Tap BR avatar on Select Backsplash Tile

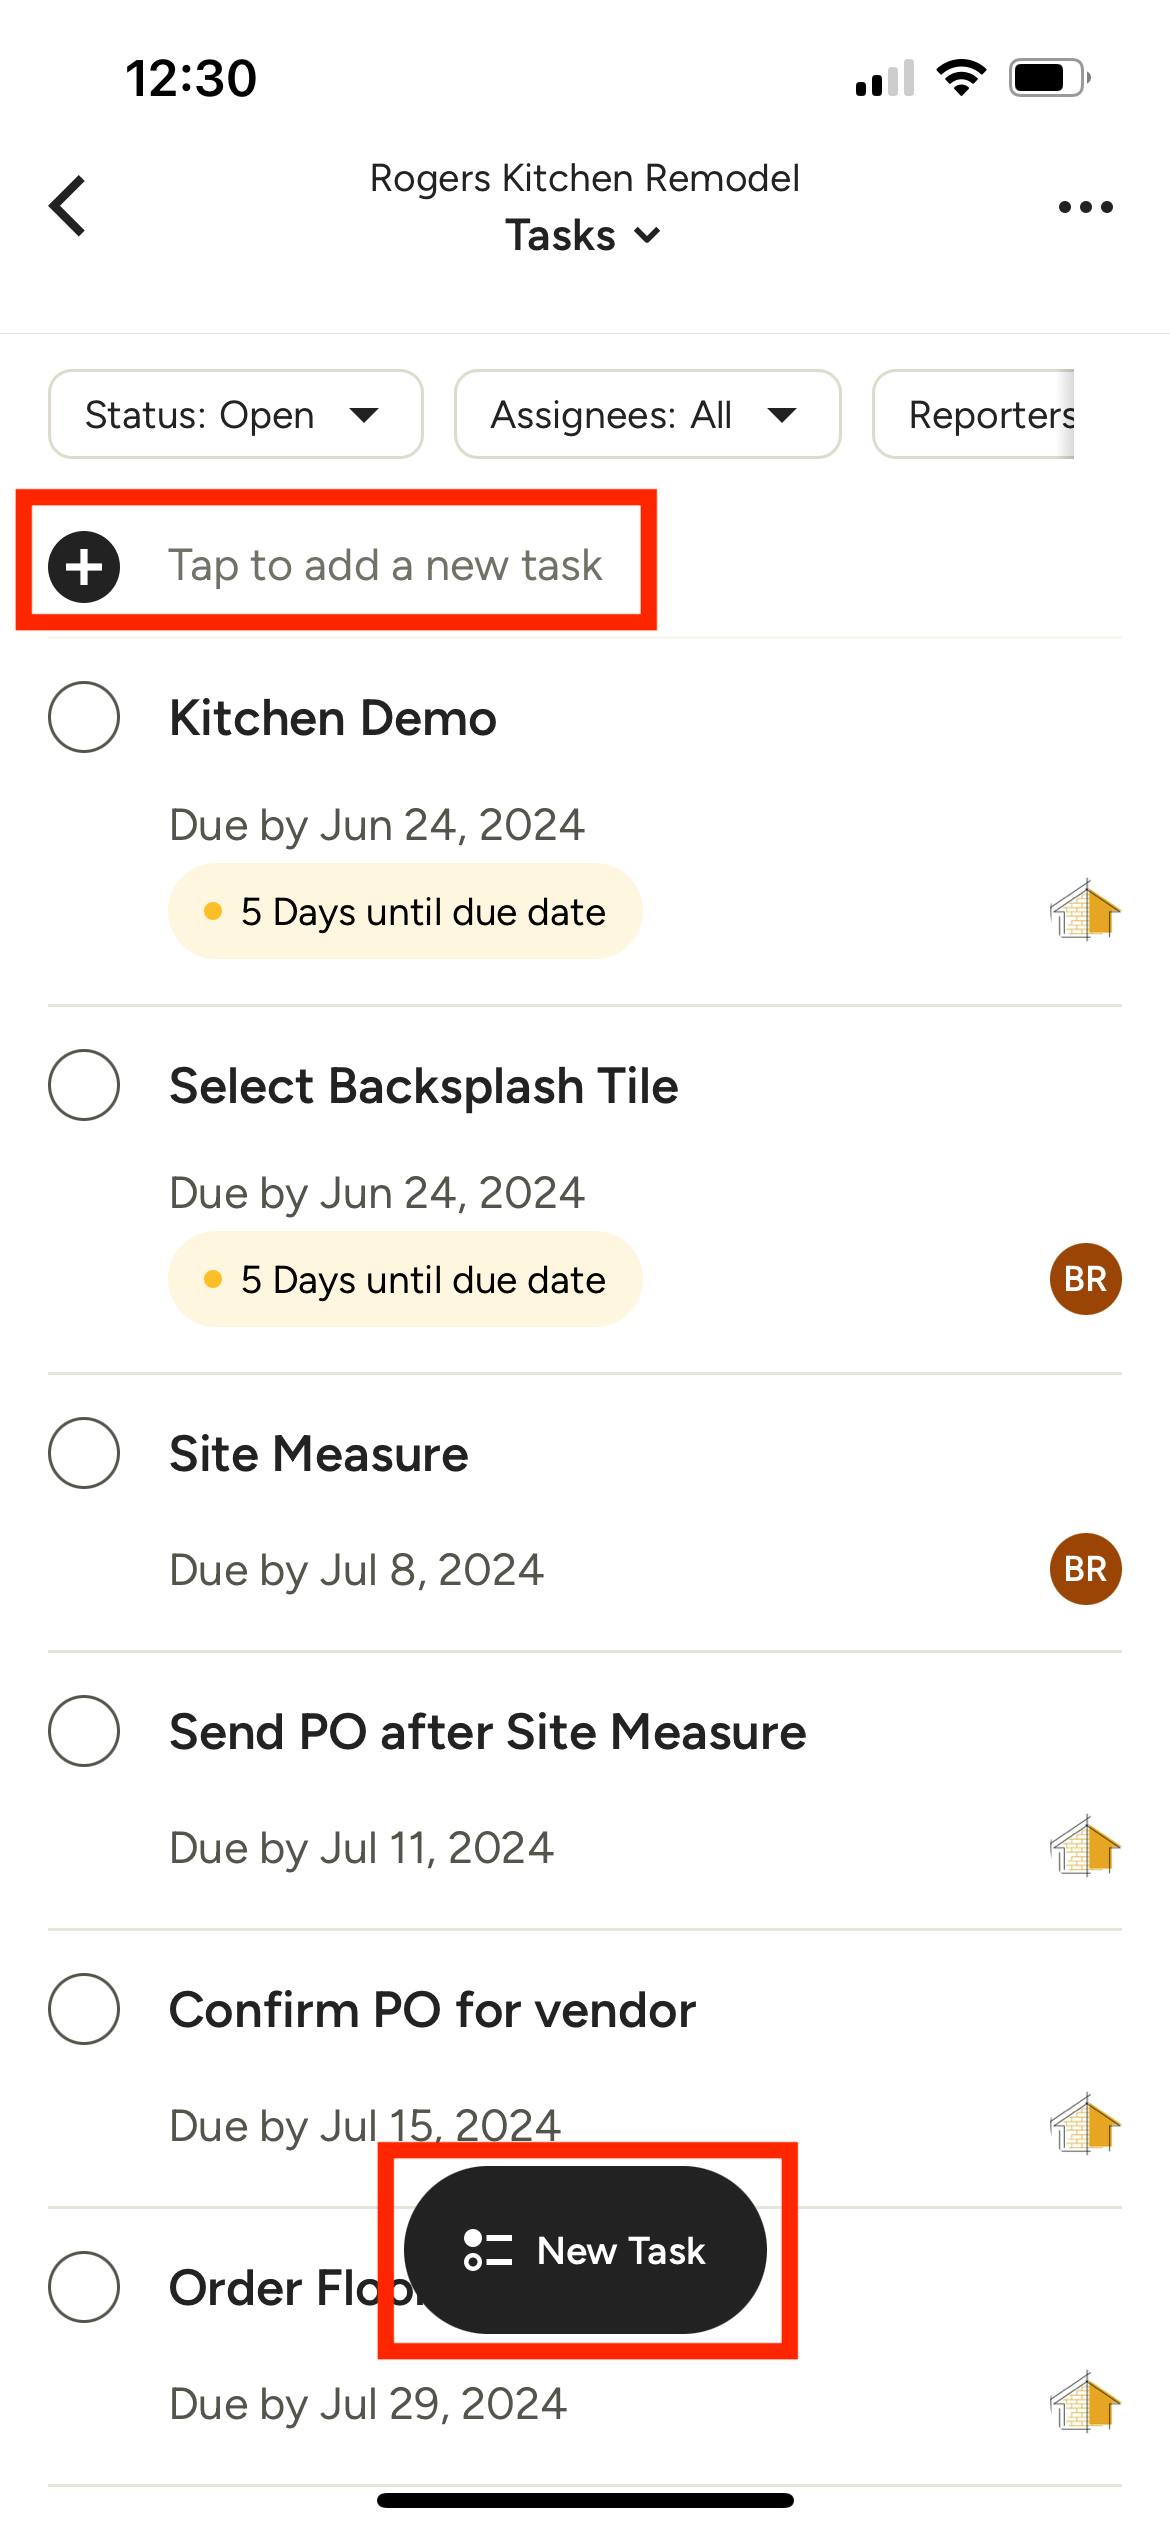point(1085,1278)
